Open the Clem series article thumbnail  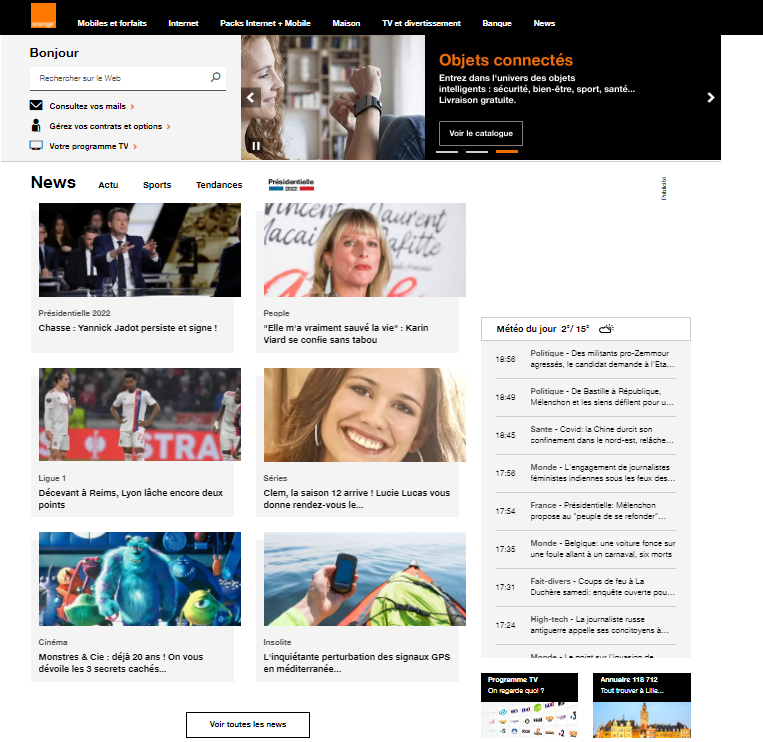pyautogui.click(x=364, y=415)
